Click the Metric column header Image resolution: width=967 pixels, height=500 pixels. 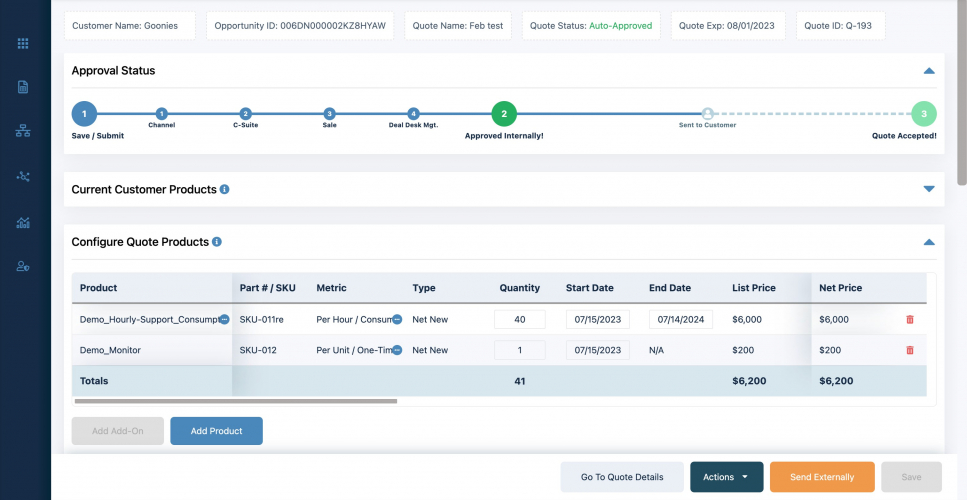click(x=331, y=288)
